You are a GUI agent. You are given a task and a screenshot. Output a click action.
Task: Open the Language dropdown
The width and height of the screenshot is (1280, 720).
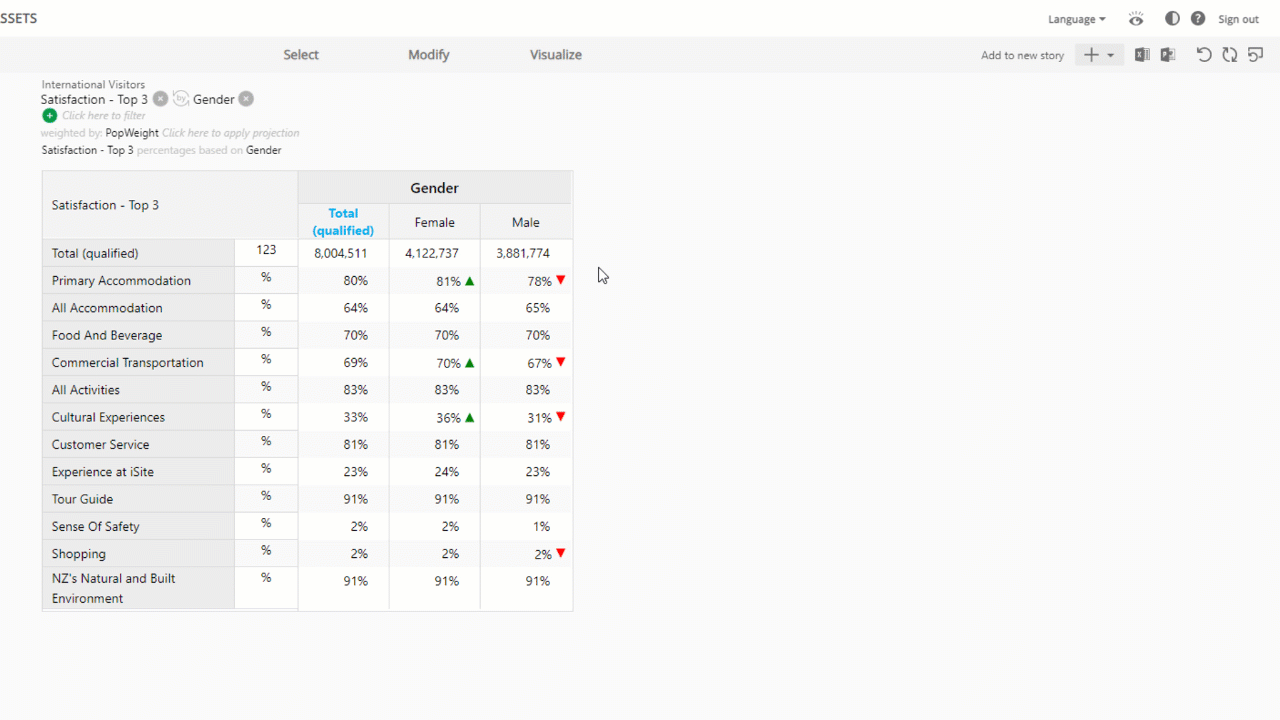(1076, 19)
